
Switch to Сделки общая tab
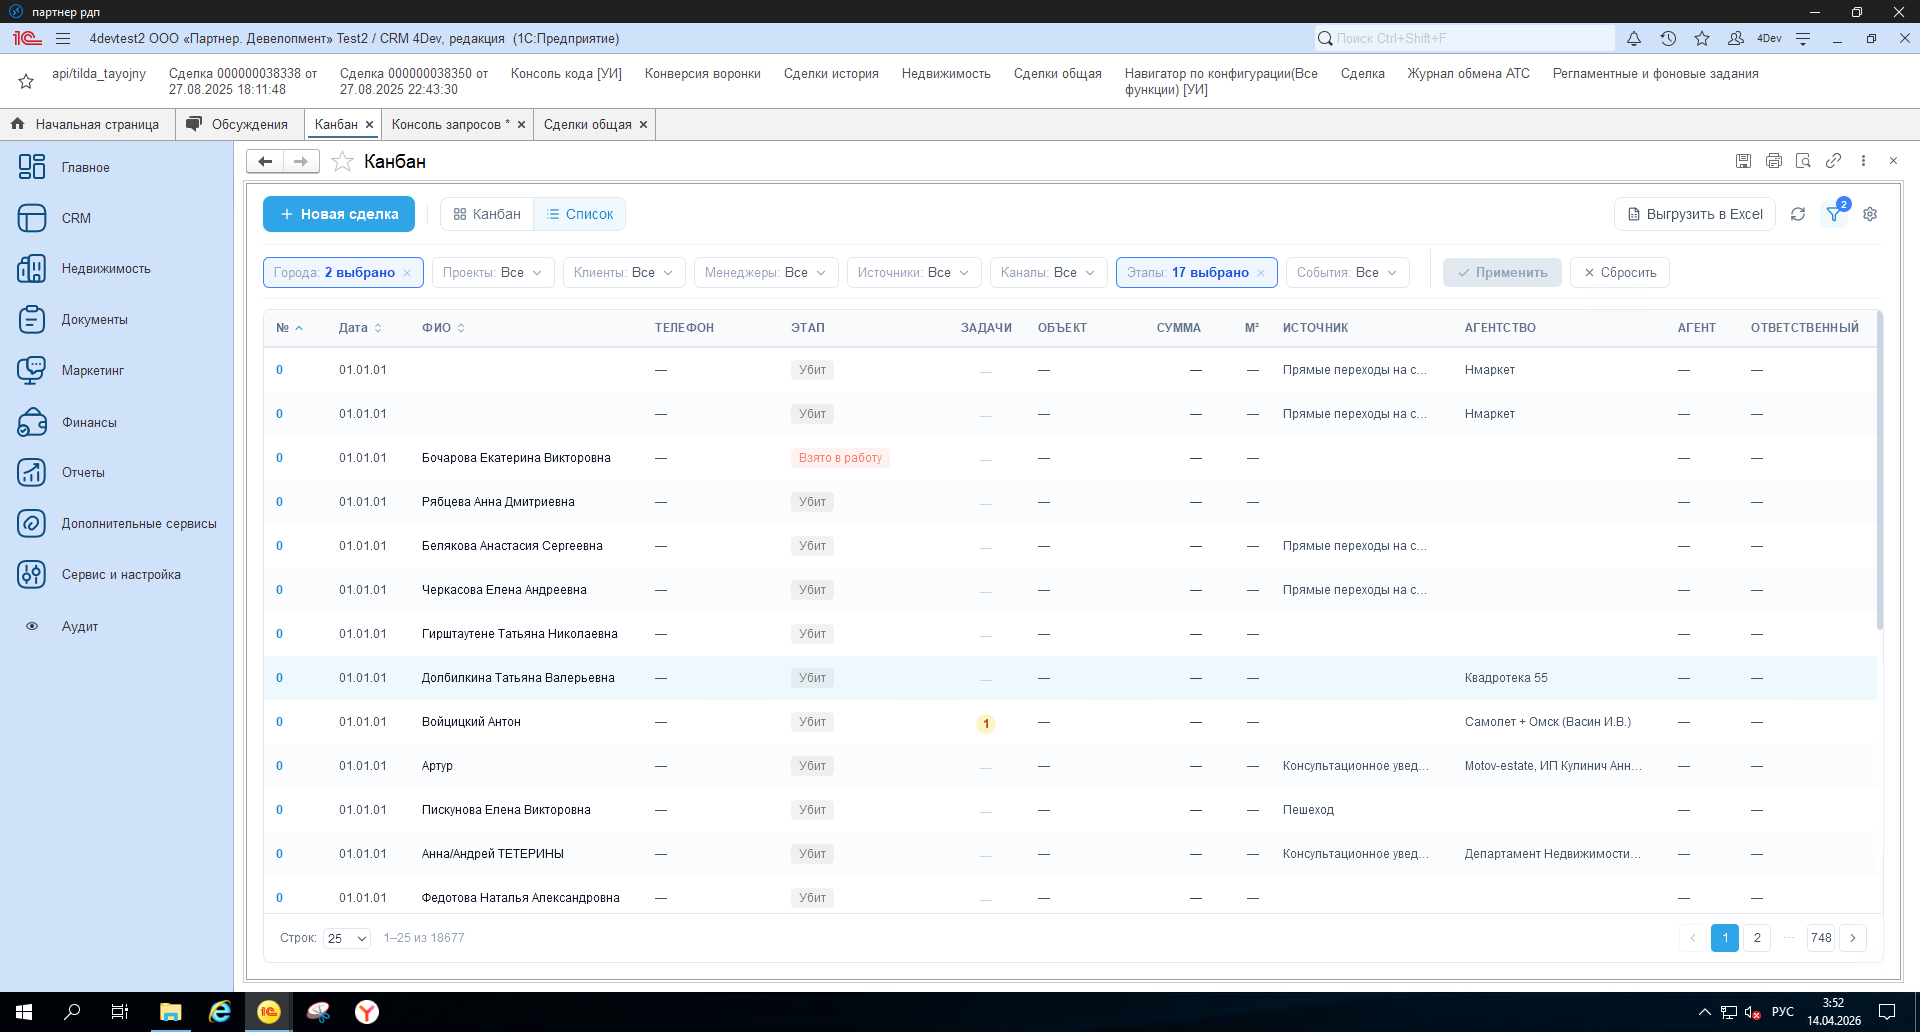coord(587,124)
